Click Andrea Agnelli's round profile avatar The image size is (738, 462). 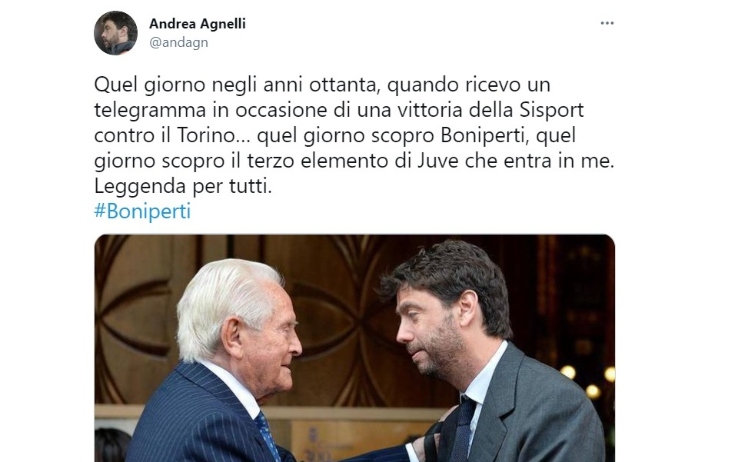pos(116,33)
